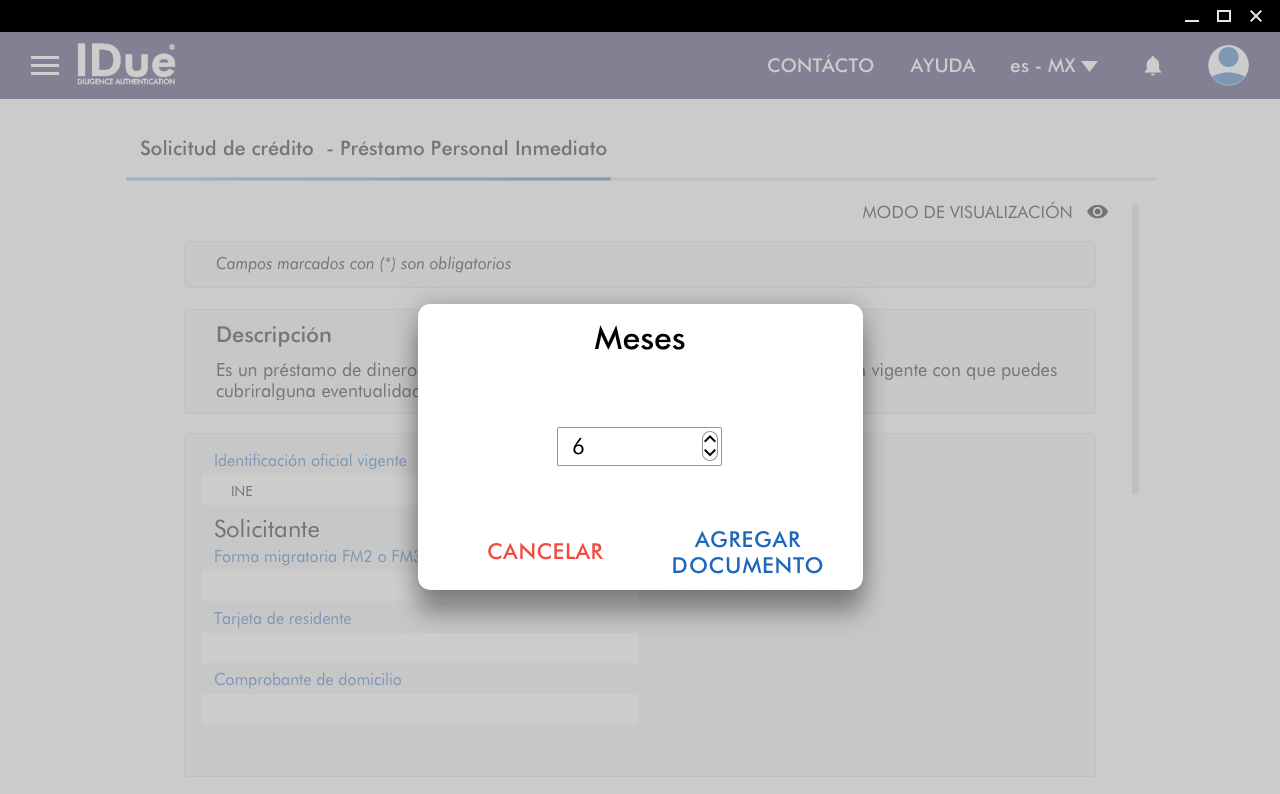
Task: Increase months with the up stepper arrow
Action: 710,439
